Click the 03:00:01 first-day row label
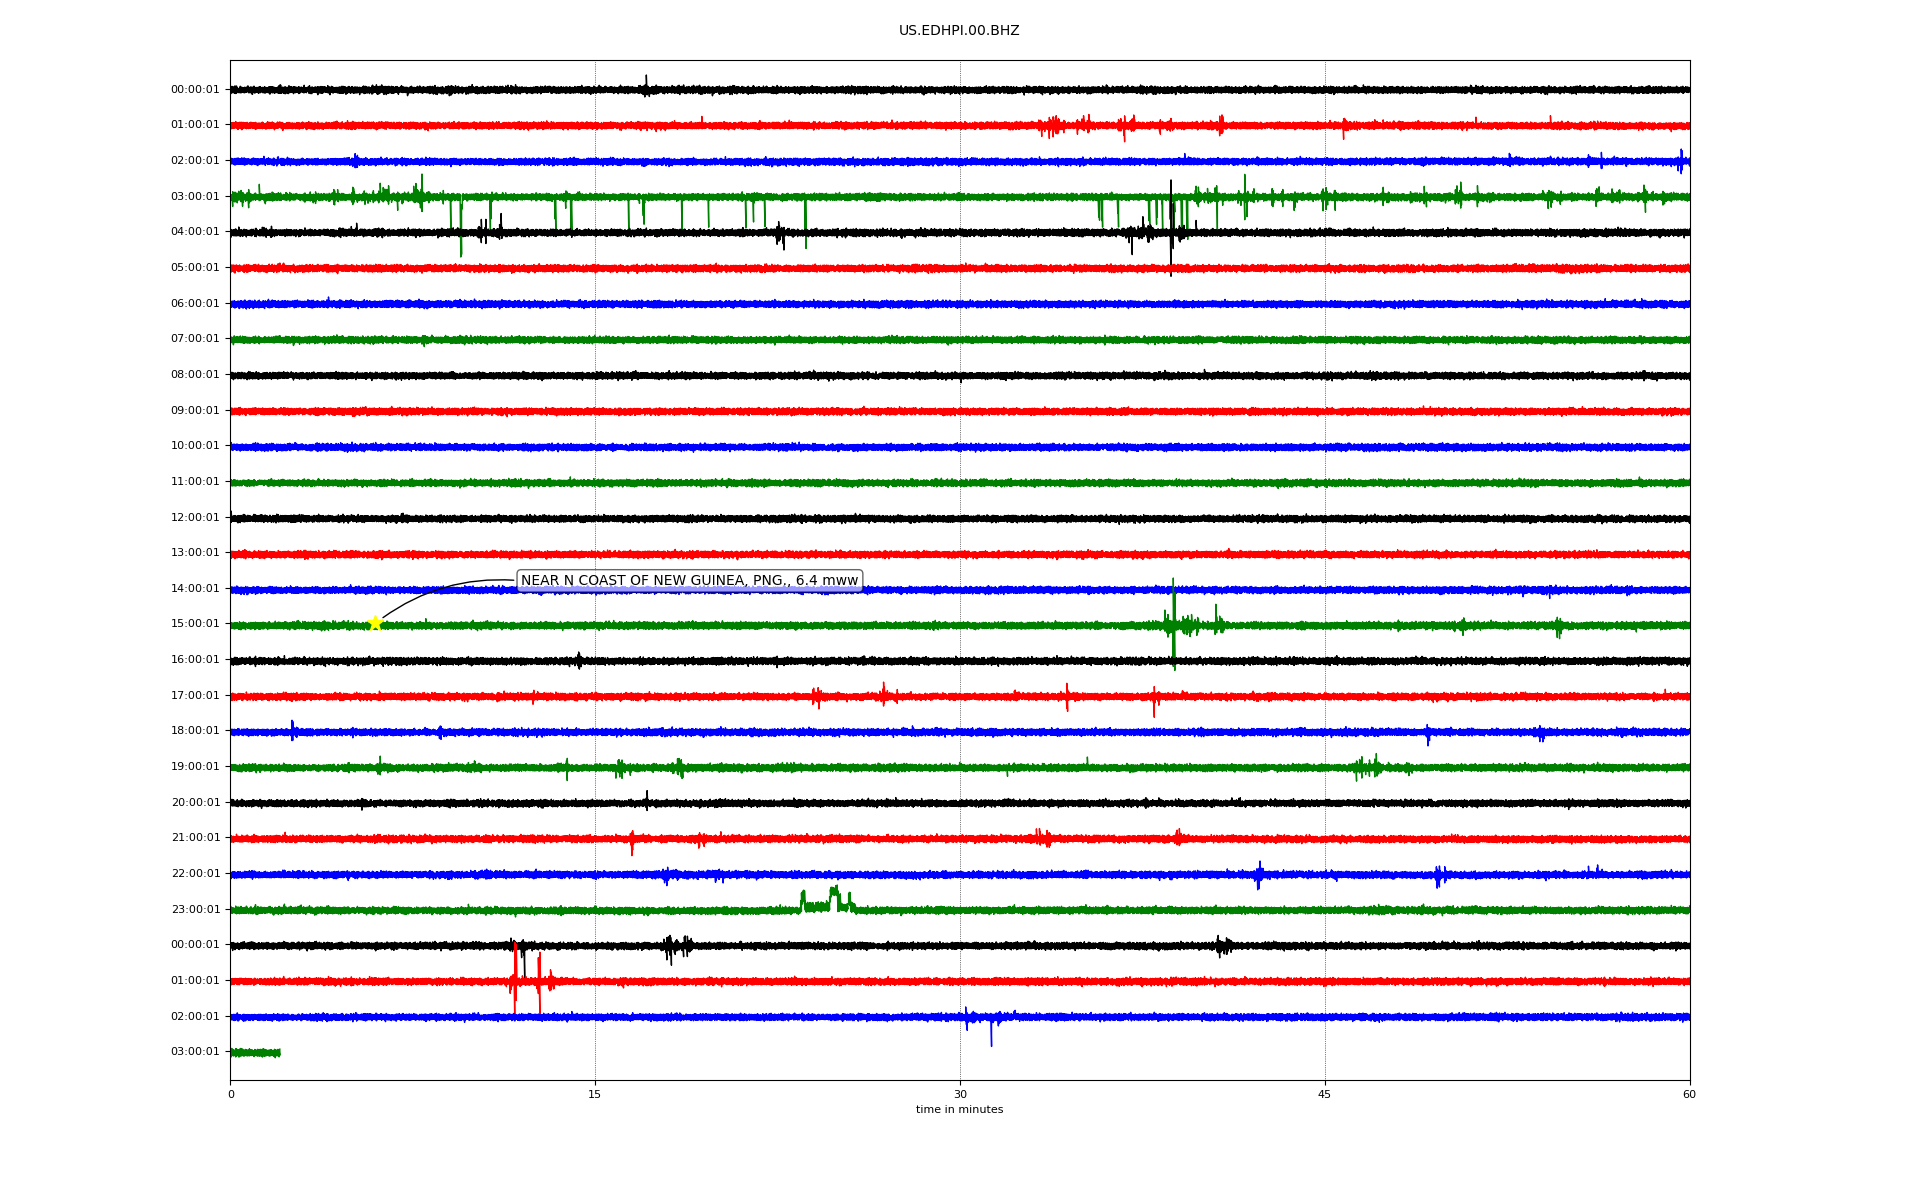The width and height of the screenshot is (1920, 1200). [195, 197]
